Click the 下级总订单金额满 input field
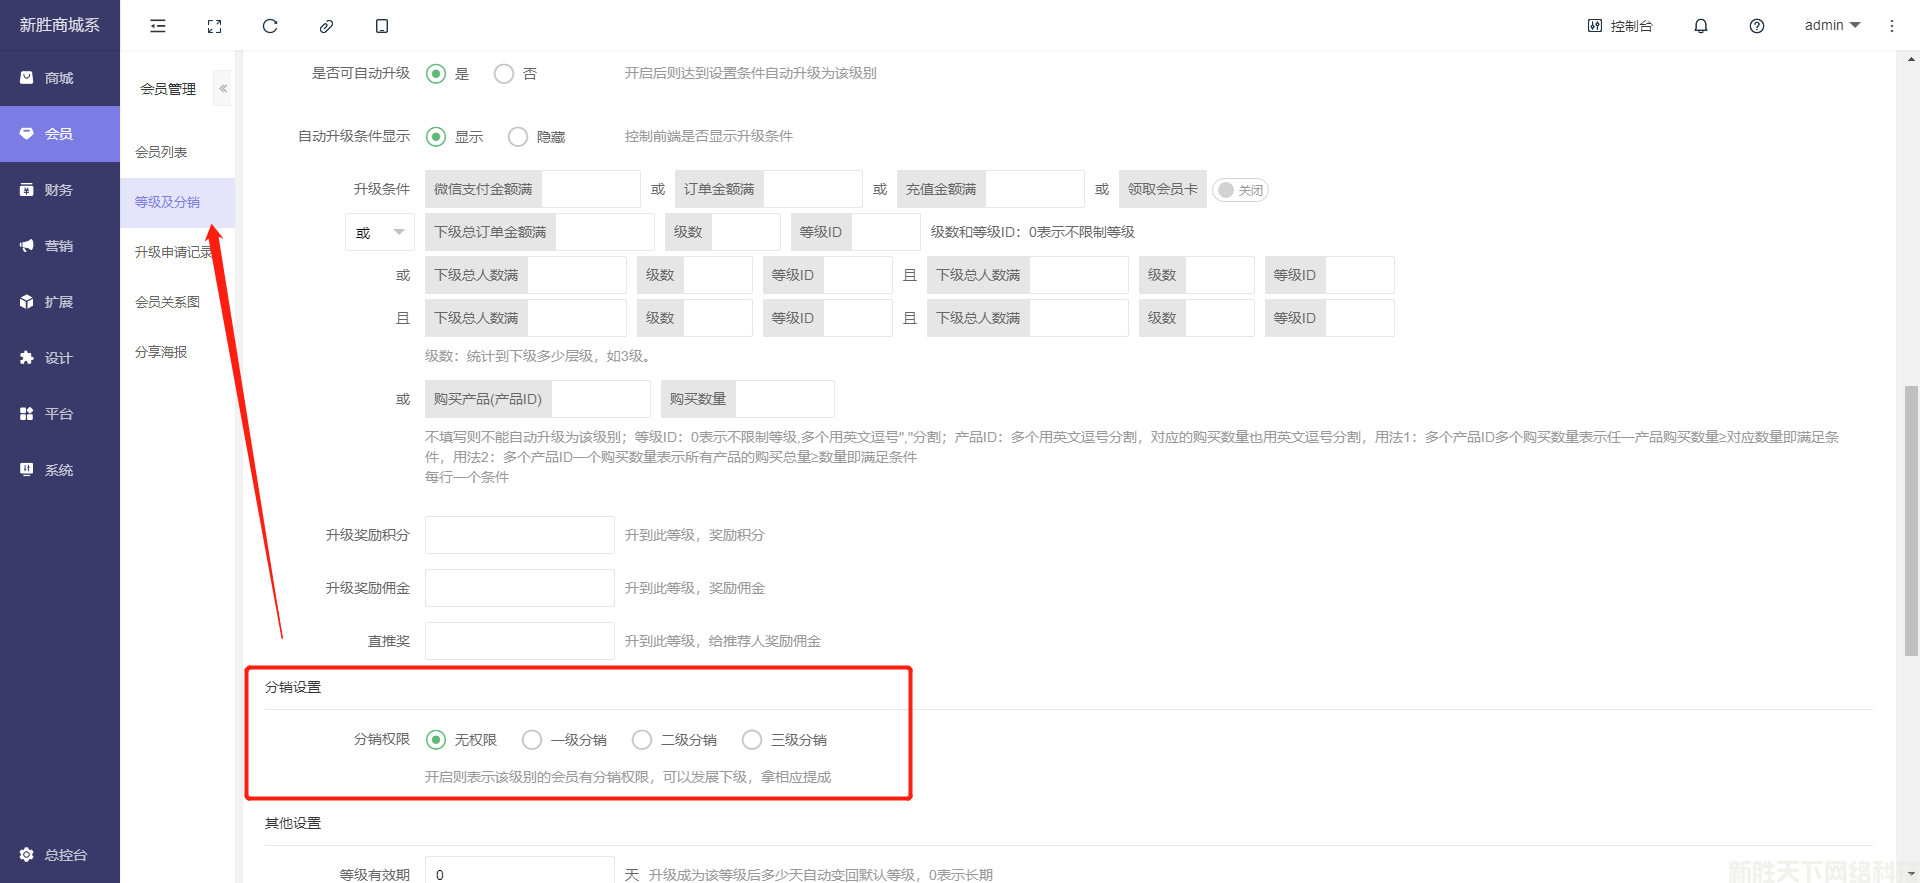The height and width of the screenshot is (883, 1920). click(604, 232)
